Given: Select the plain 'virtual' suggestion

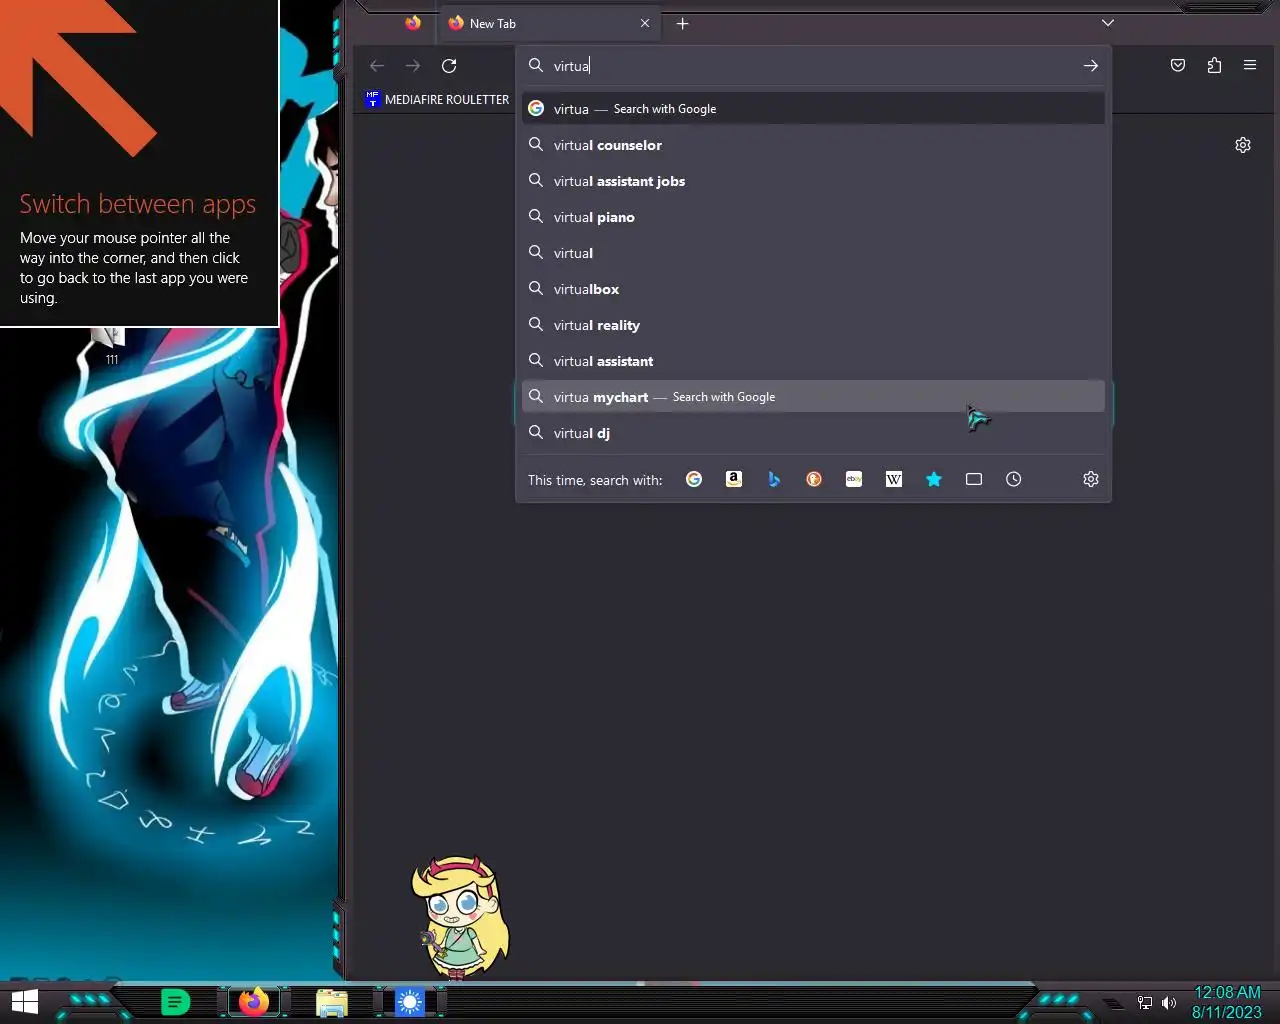Looking at the screenshot, I should pos(813,253).
